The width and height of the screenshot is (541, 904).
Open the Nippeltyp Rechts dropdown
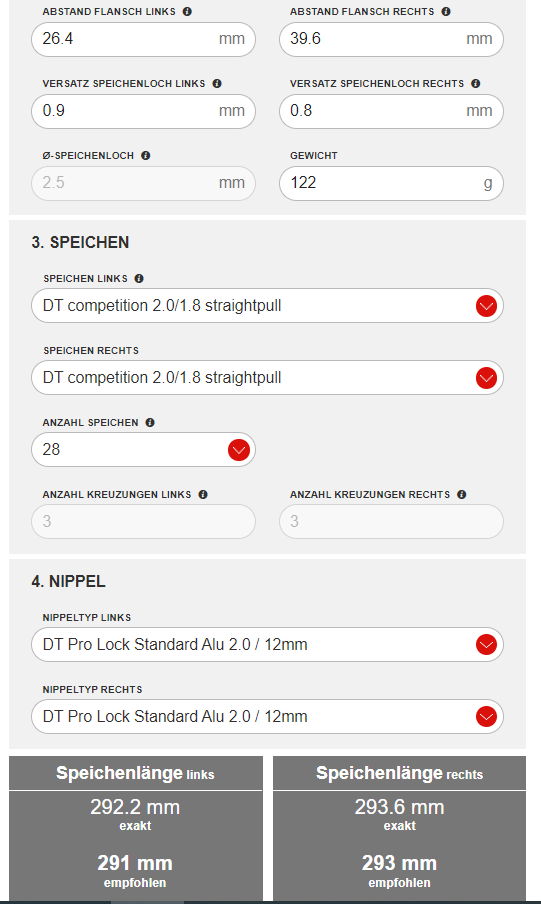coord(267,717)
